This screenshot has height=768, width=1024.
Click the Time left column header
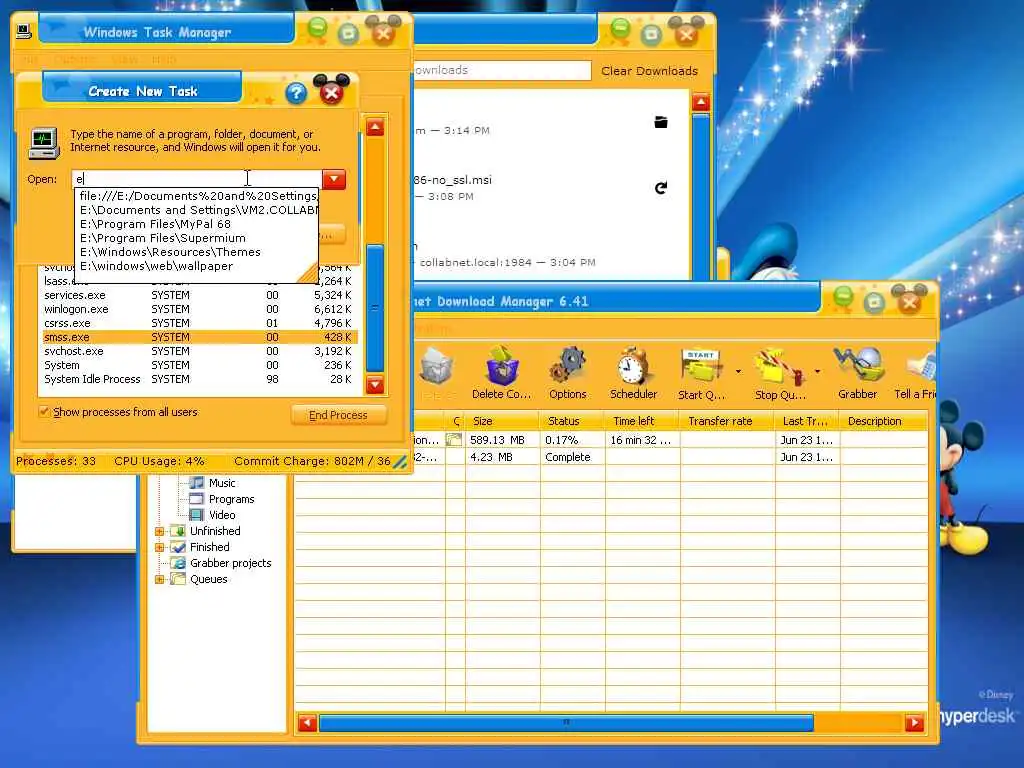[642, 421]
